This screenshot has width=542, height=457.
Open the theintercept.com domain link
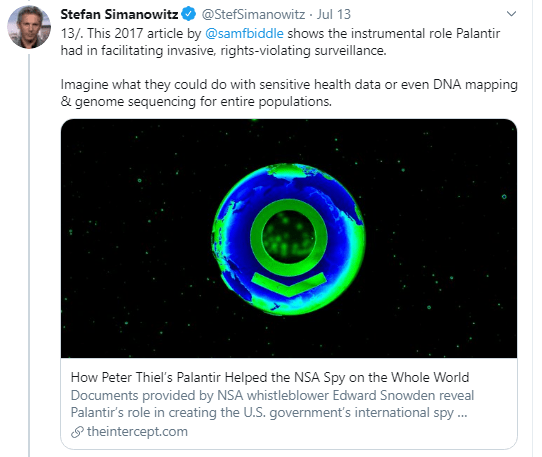(137, 431)
